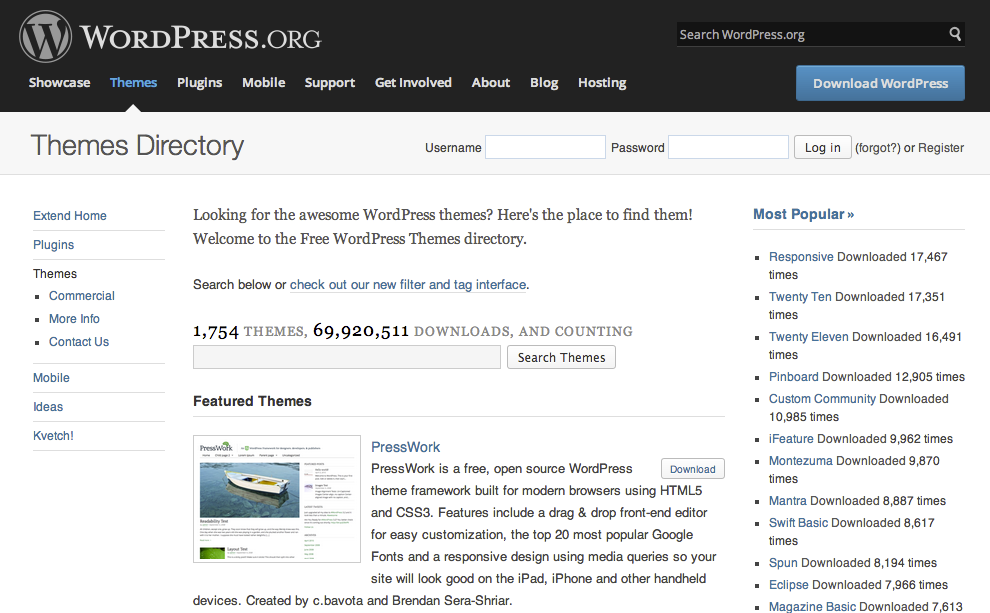The image size is (990, 613).
Task: Open the Support nav item
Action: 330,83
